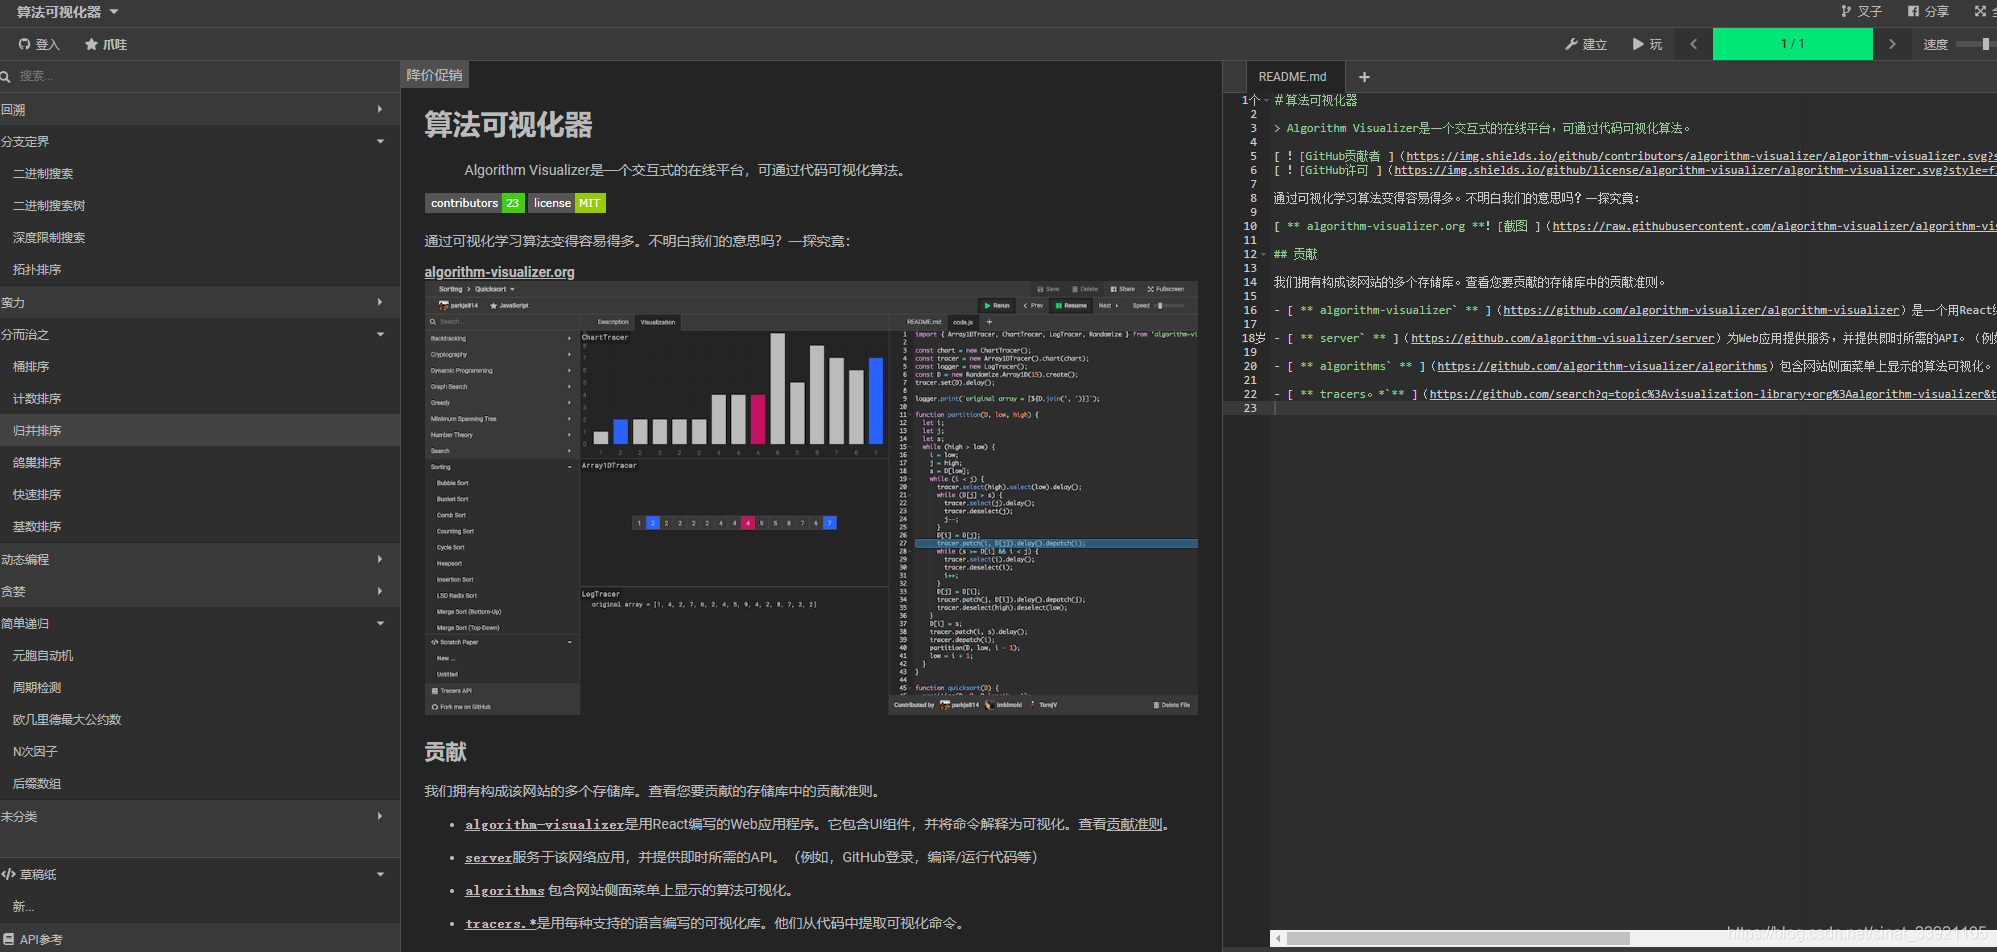This screenshot has height=952, width=1997.
Task: Open the algorithm-visualizer.org link
Action: point(499,272)
